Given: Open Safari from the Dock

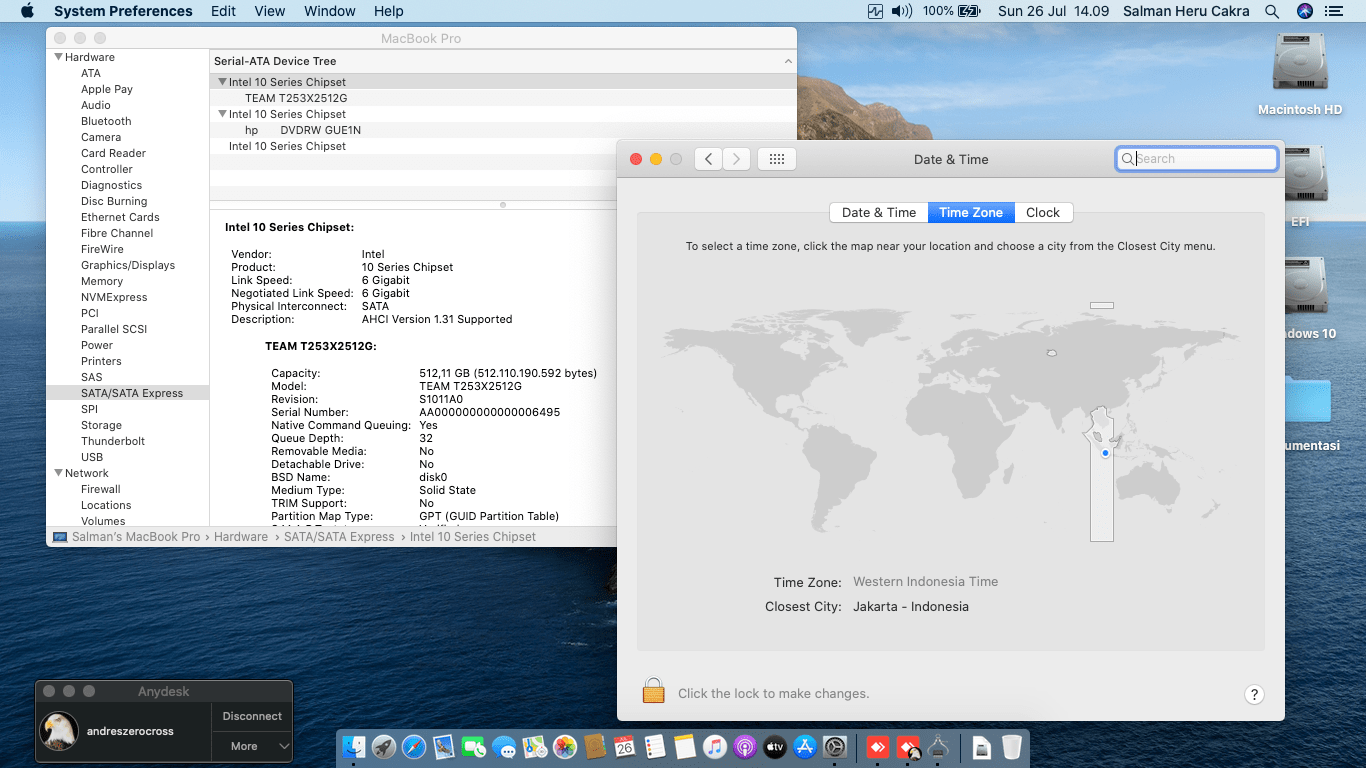Looking at the screenshot, I should point(414,747).
